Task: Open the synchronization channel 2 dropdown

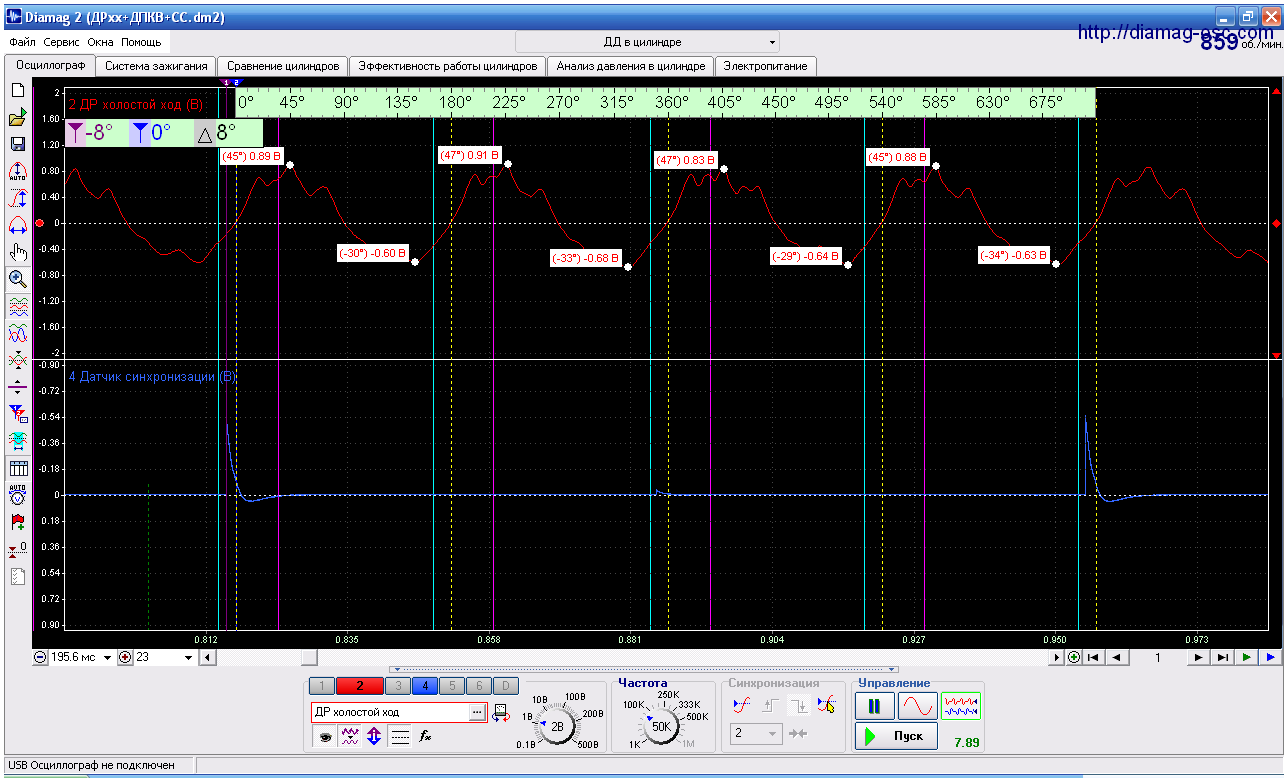Action: coord(755,734)
